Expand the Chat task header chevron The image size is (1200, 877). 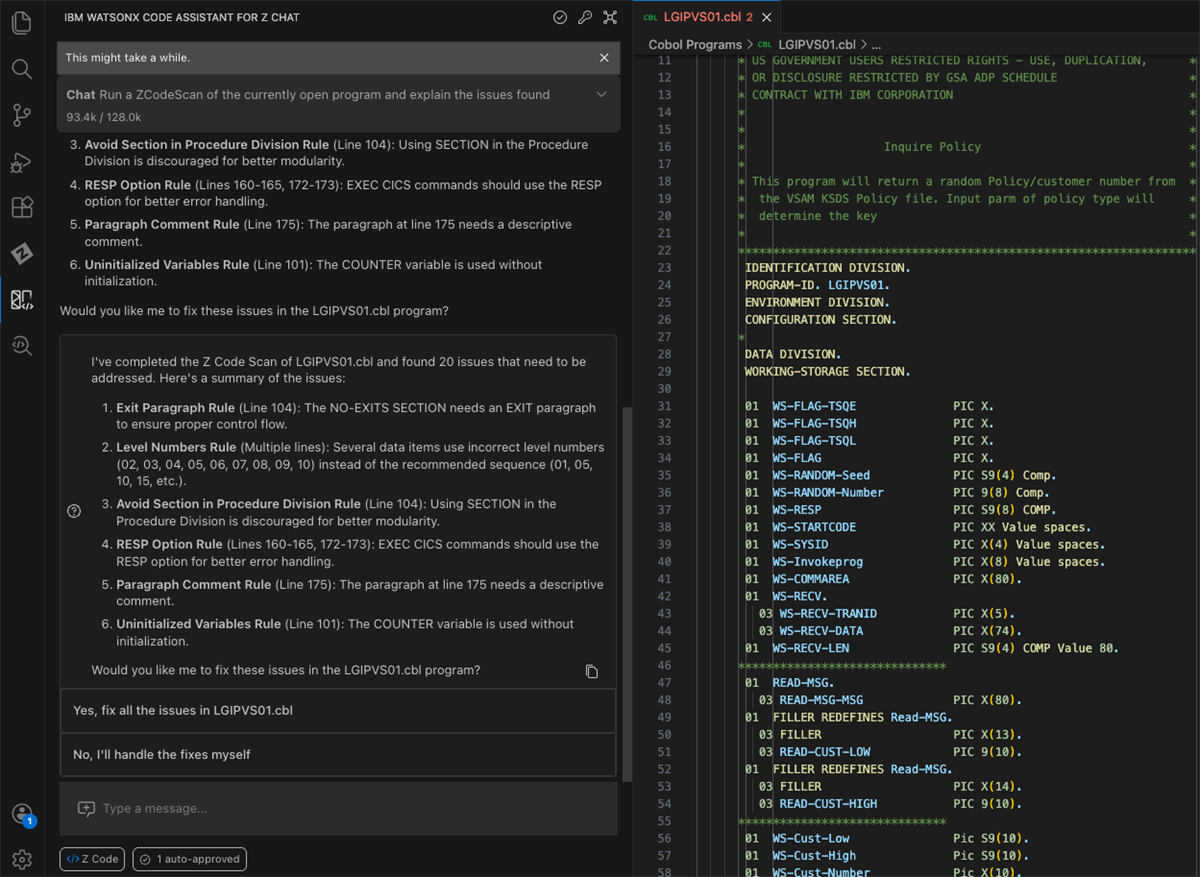tap(601, 95)
